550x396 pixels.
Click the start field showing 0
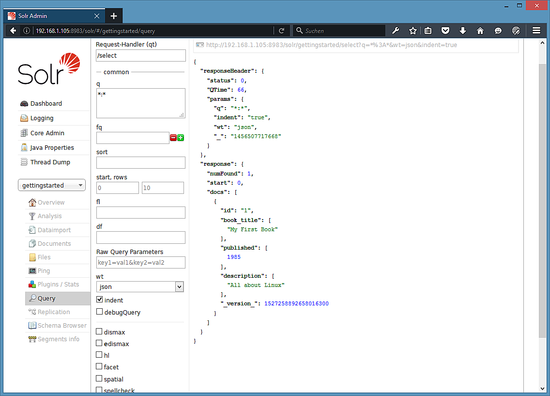(118, 188)
